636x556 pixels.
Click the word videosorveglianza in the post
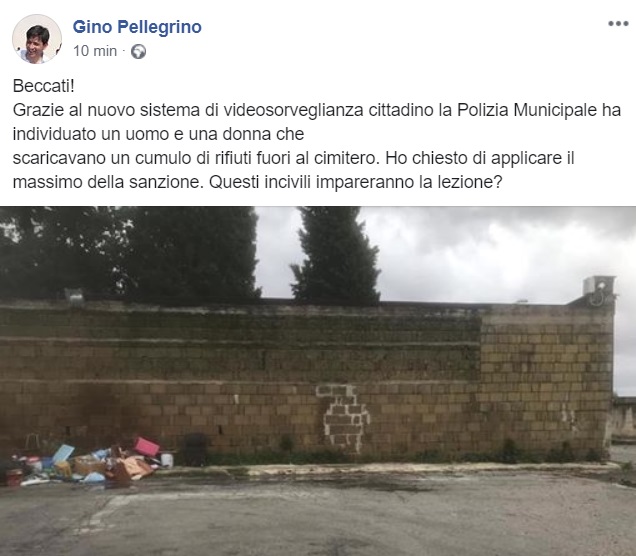(x=294, y=110)
